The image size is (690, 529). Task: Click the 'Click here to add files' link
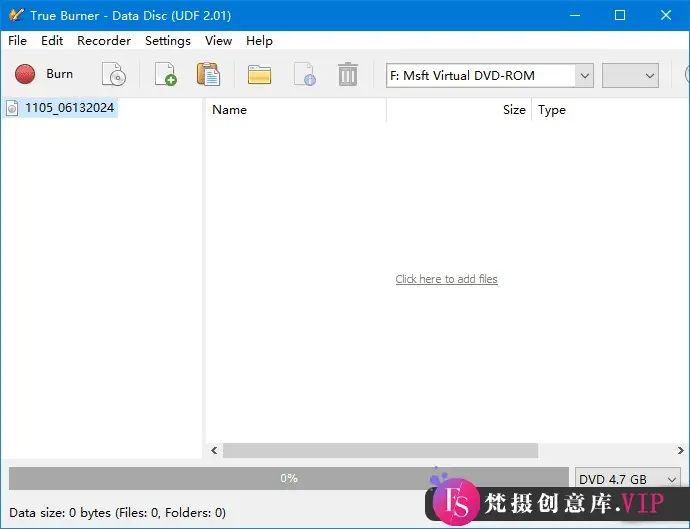pyautogui.click(x=446, y=279)
